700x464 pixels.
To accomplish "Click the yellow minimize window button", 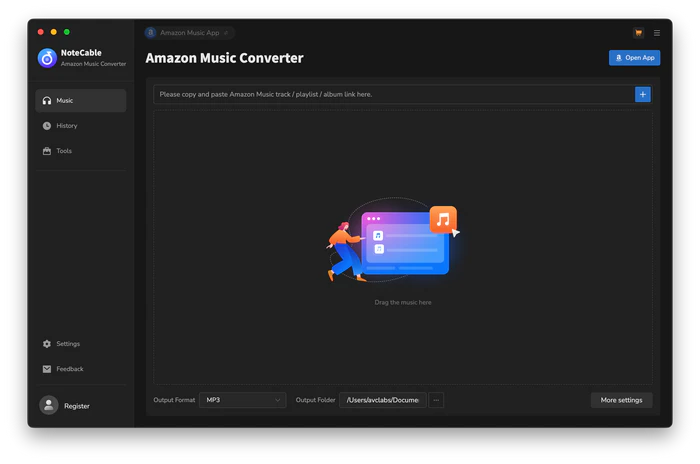I will click(54, 32).
